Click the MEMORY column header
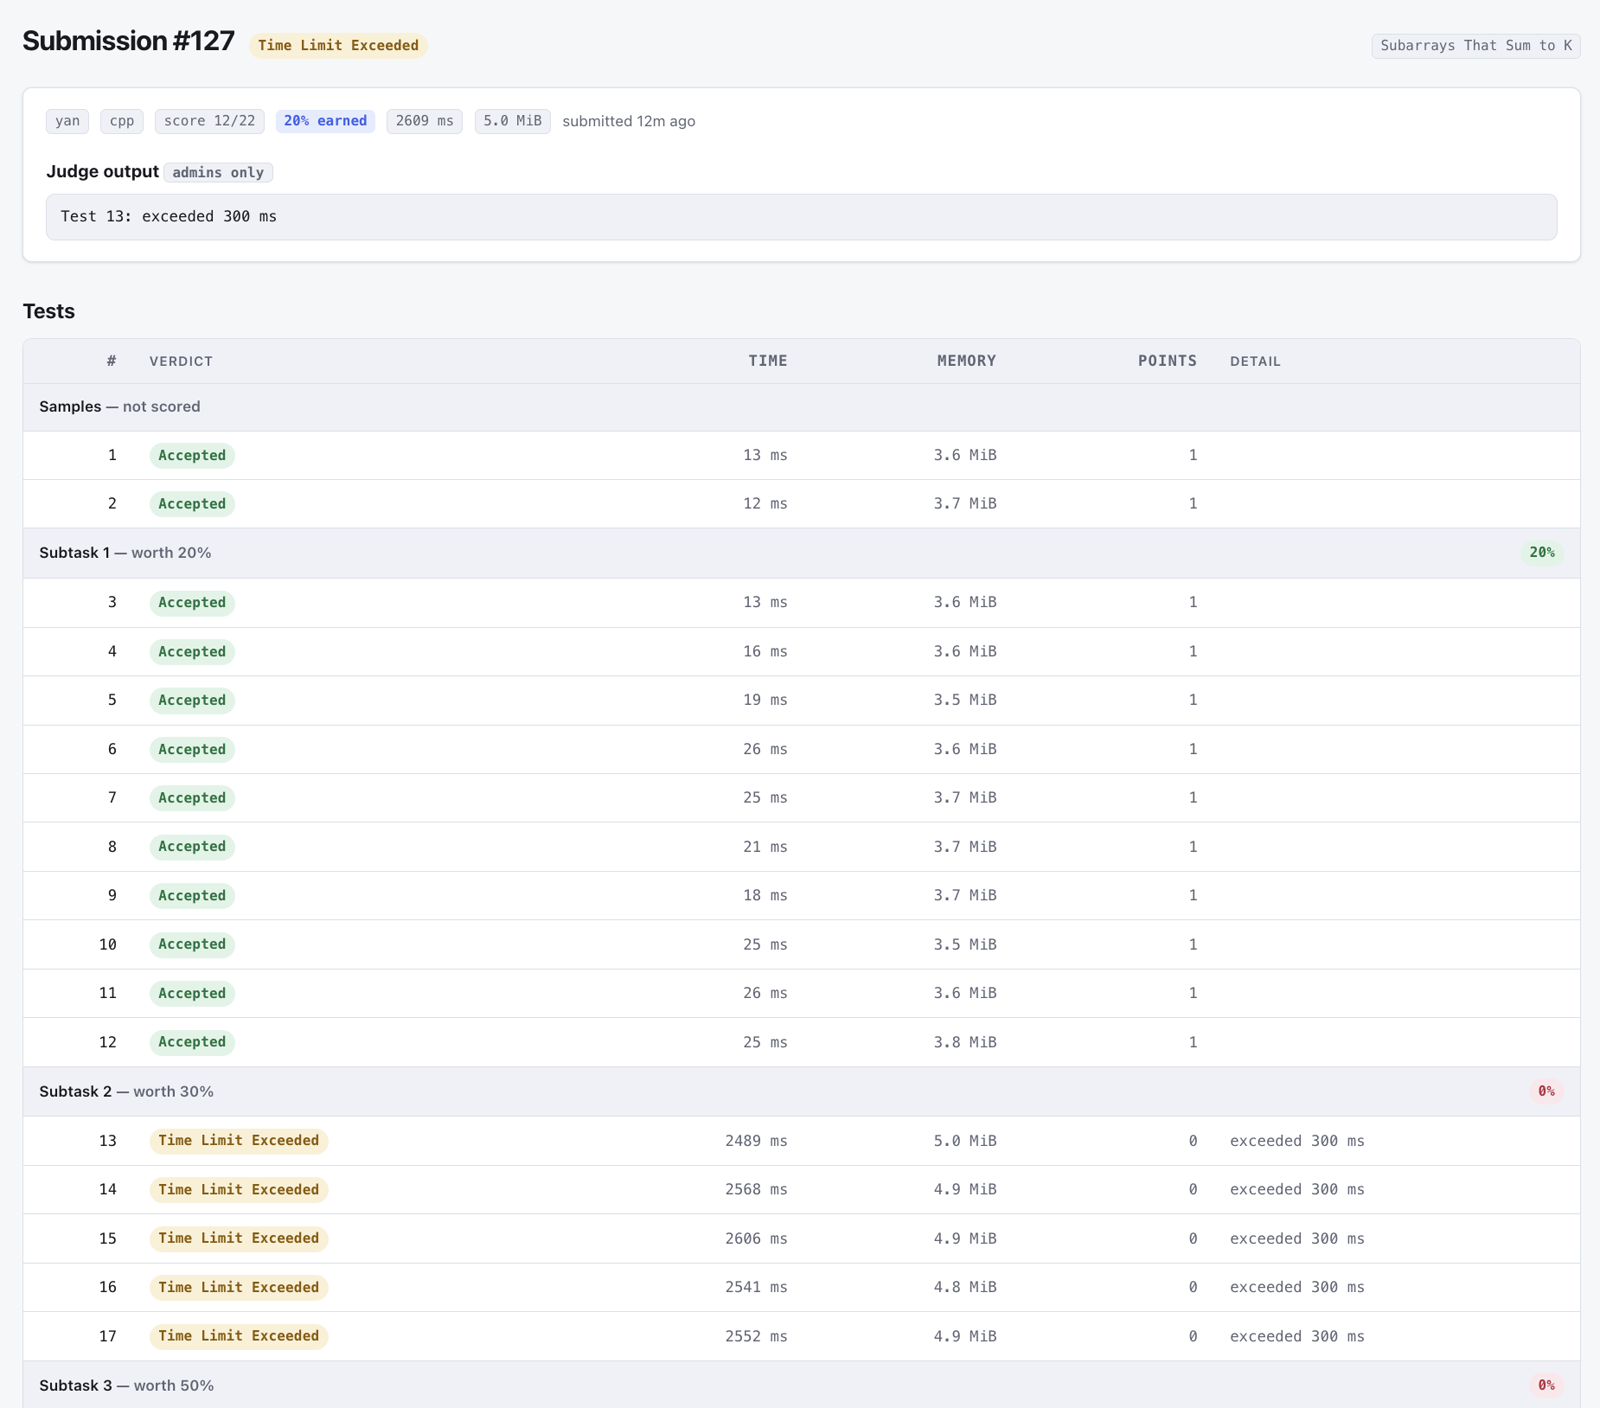 [x=966, y=361]
